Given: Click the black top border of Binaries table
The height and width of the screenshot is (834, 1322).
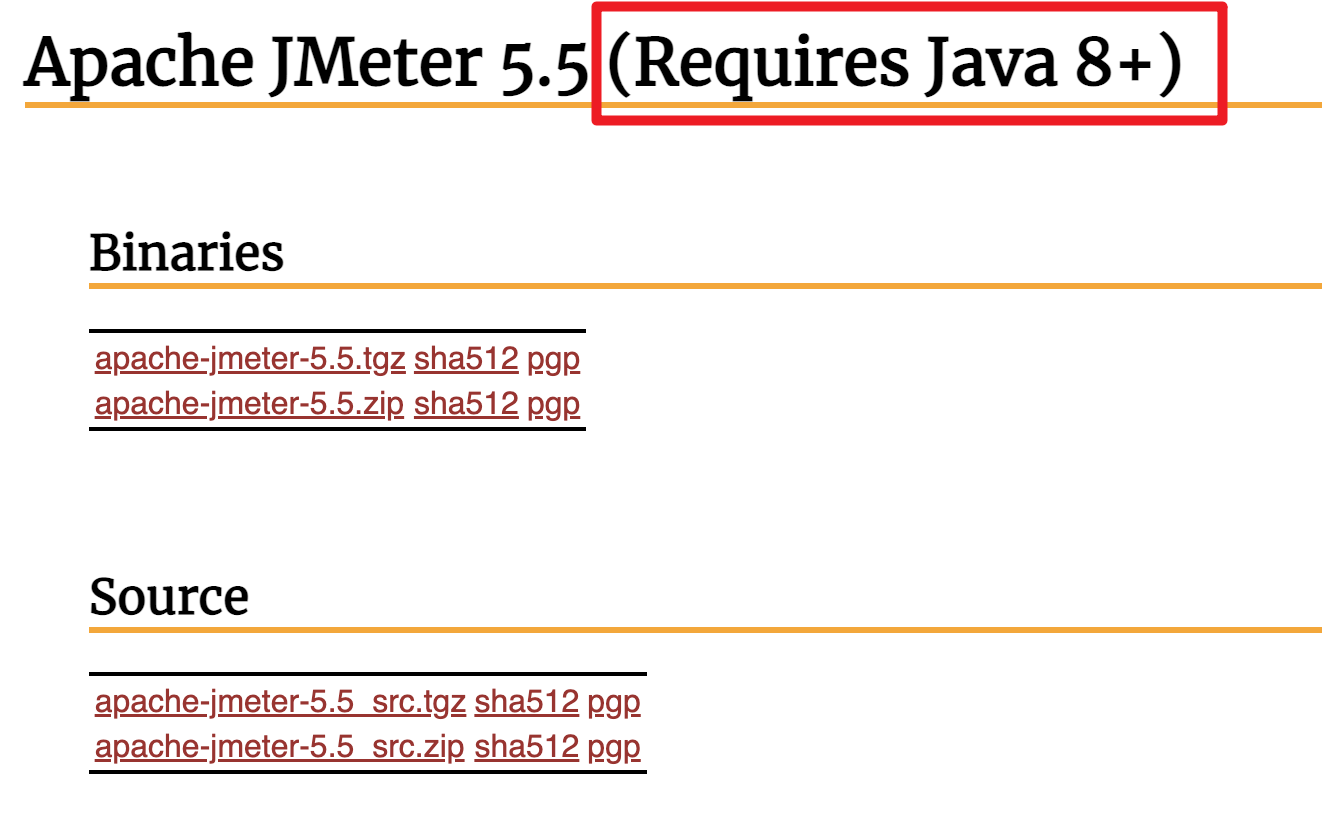Looking at the screenshot, I should click(337, 330).
